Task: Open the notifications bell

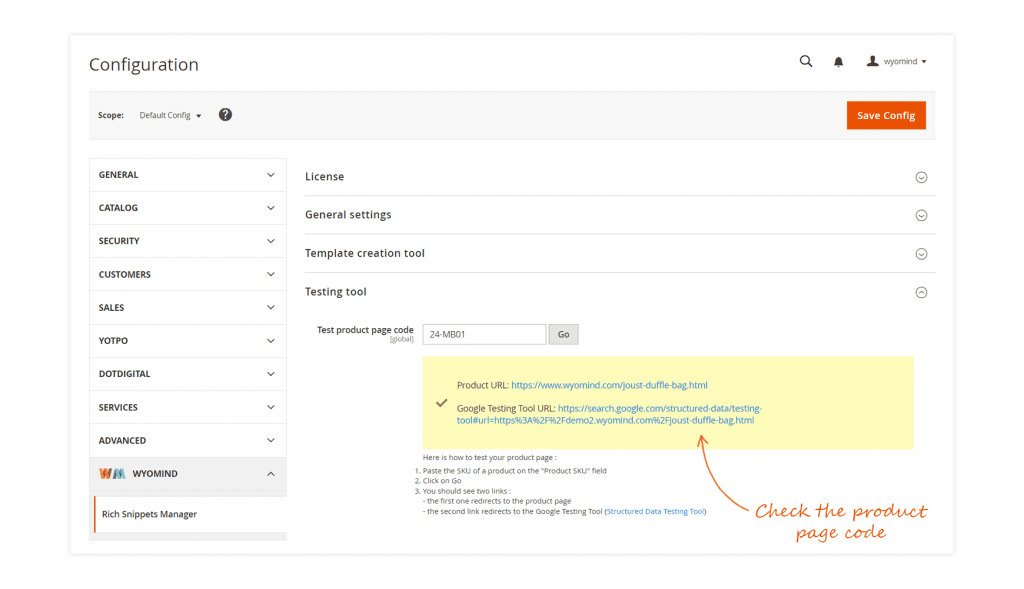Action: coord(838,62)
